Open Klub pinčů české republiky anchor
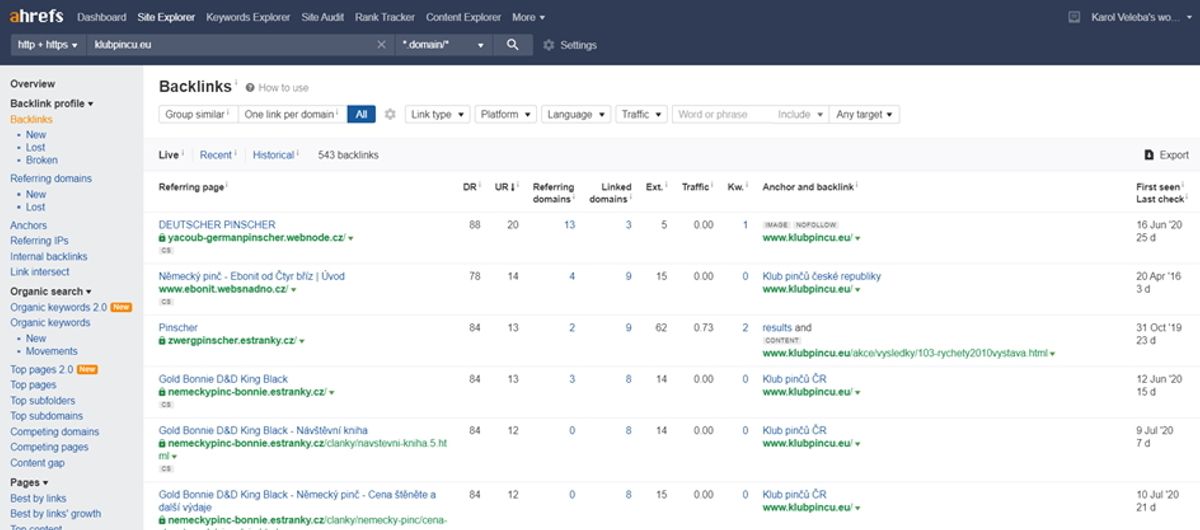Image resolution: width=1200 pixels, height=530 pixels. click(822, 276)
